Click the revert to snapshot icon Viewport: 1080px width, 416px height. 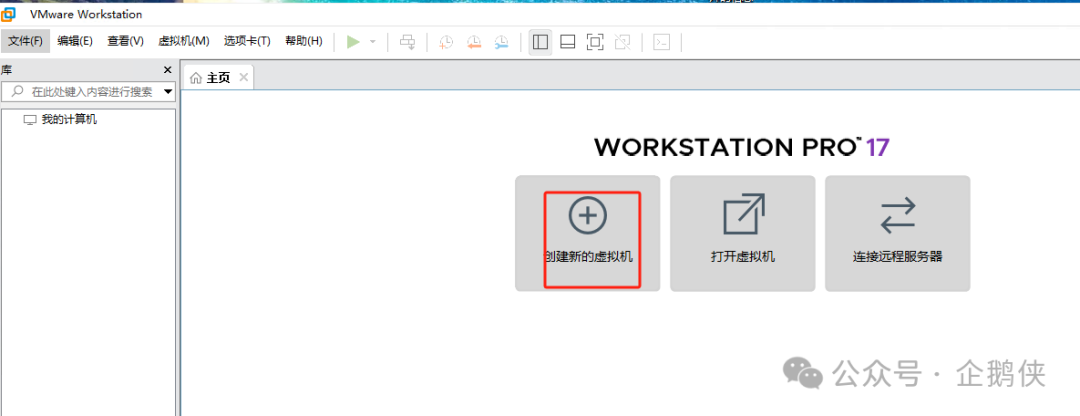[474, 42]
